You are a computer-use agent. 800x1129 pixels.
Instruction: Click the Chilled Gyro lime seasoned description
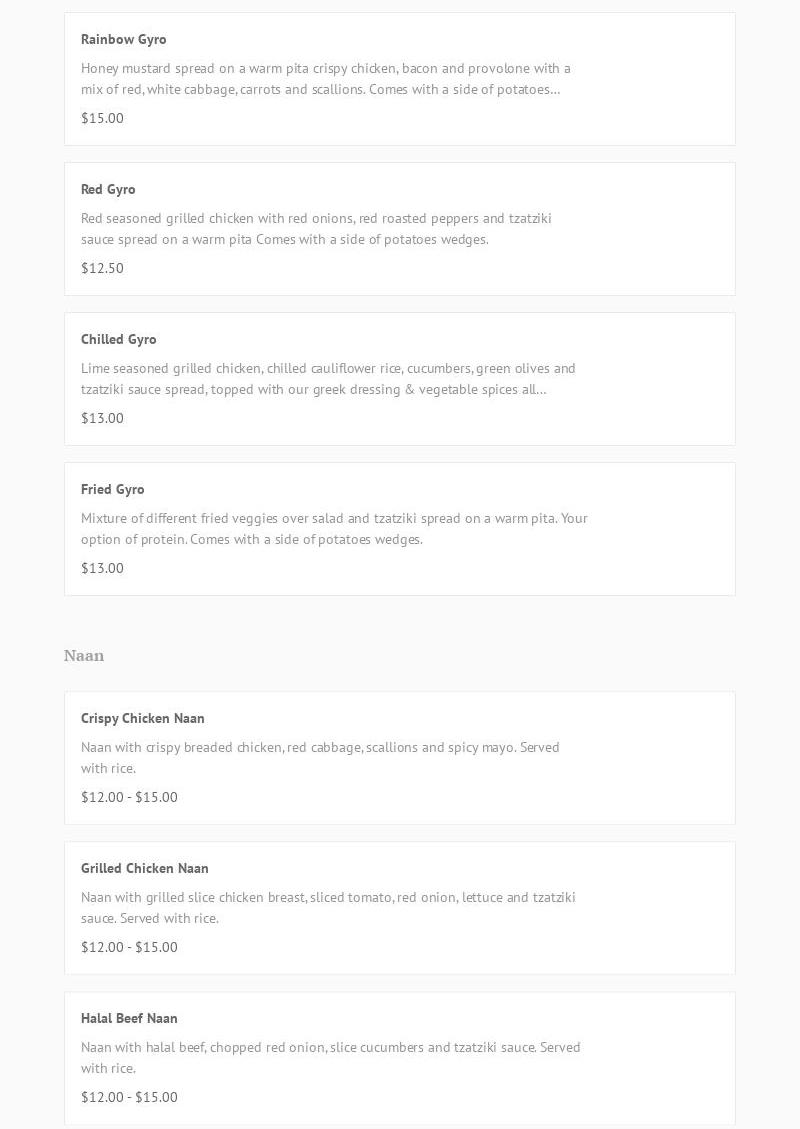coord(328,379)
